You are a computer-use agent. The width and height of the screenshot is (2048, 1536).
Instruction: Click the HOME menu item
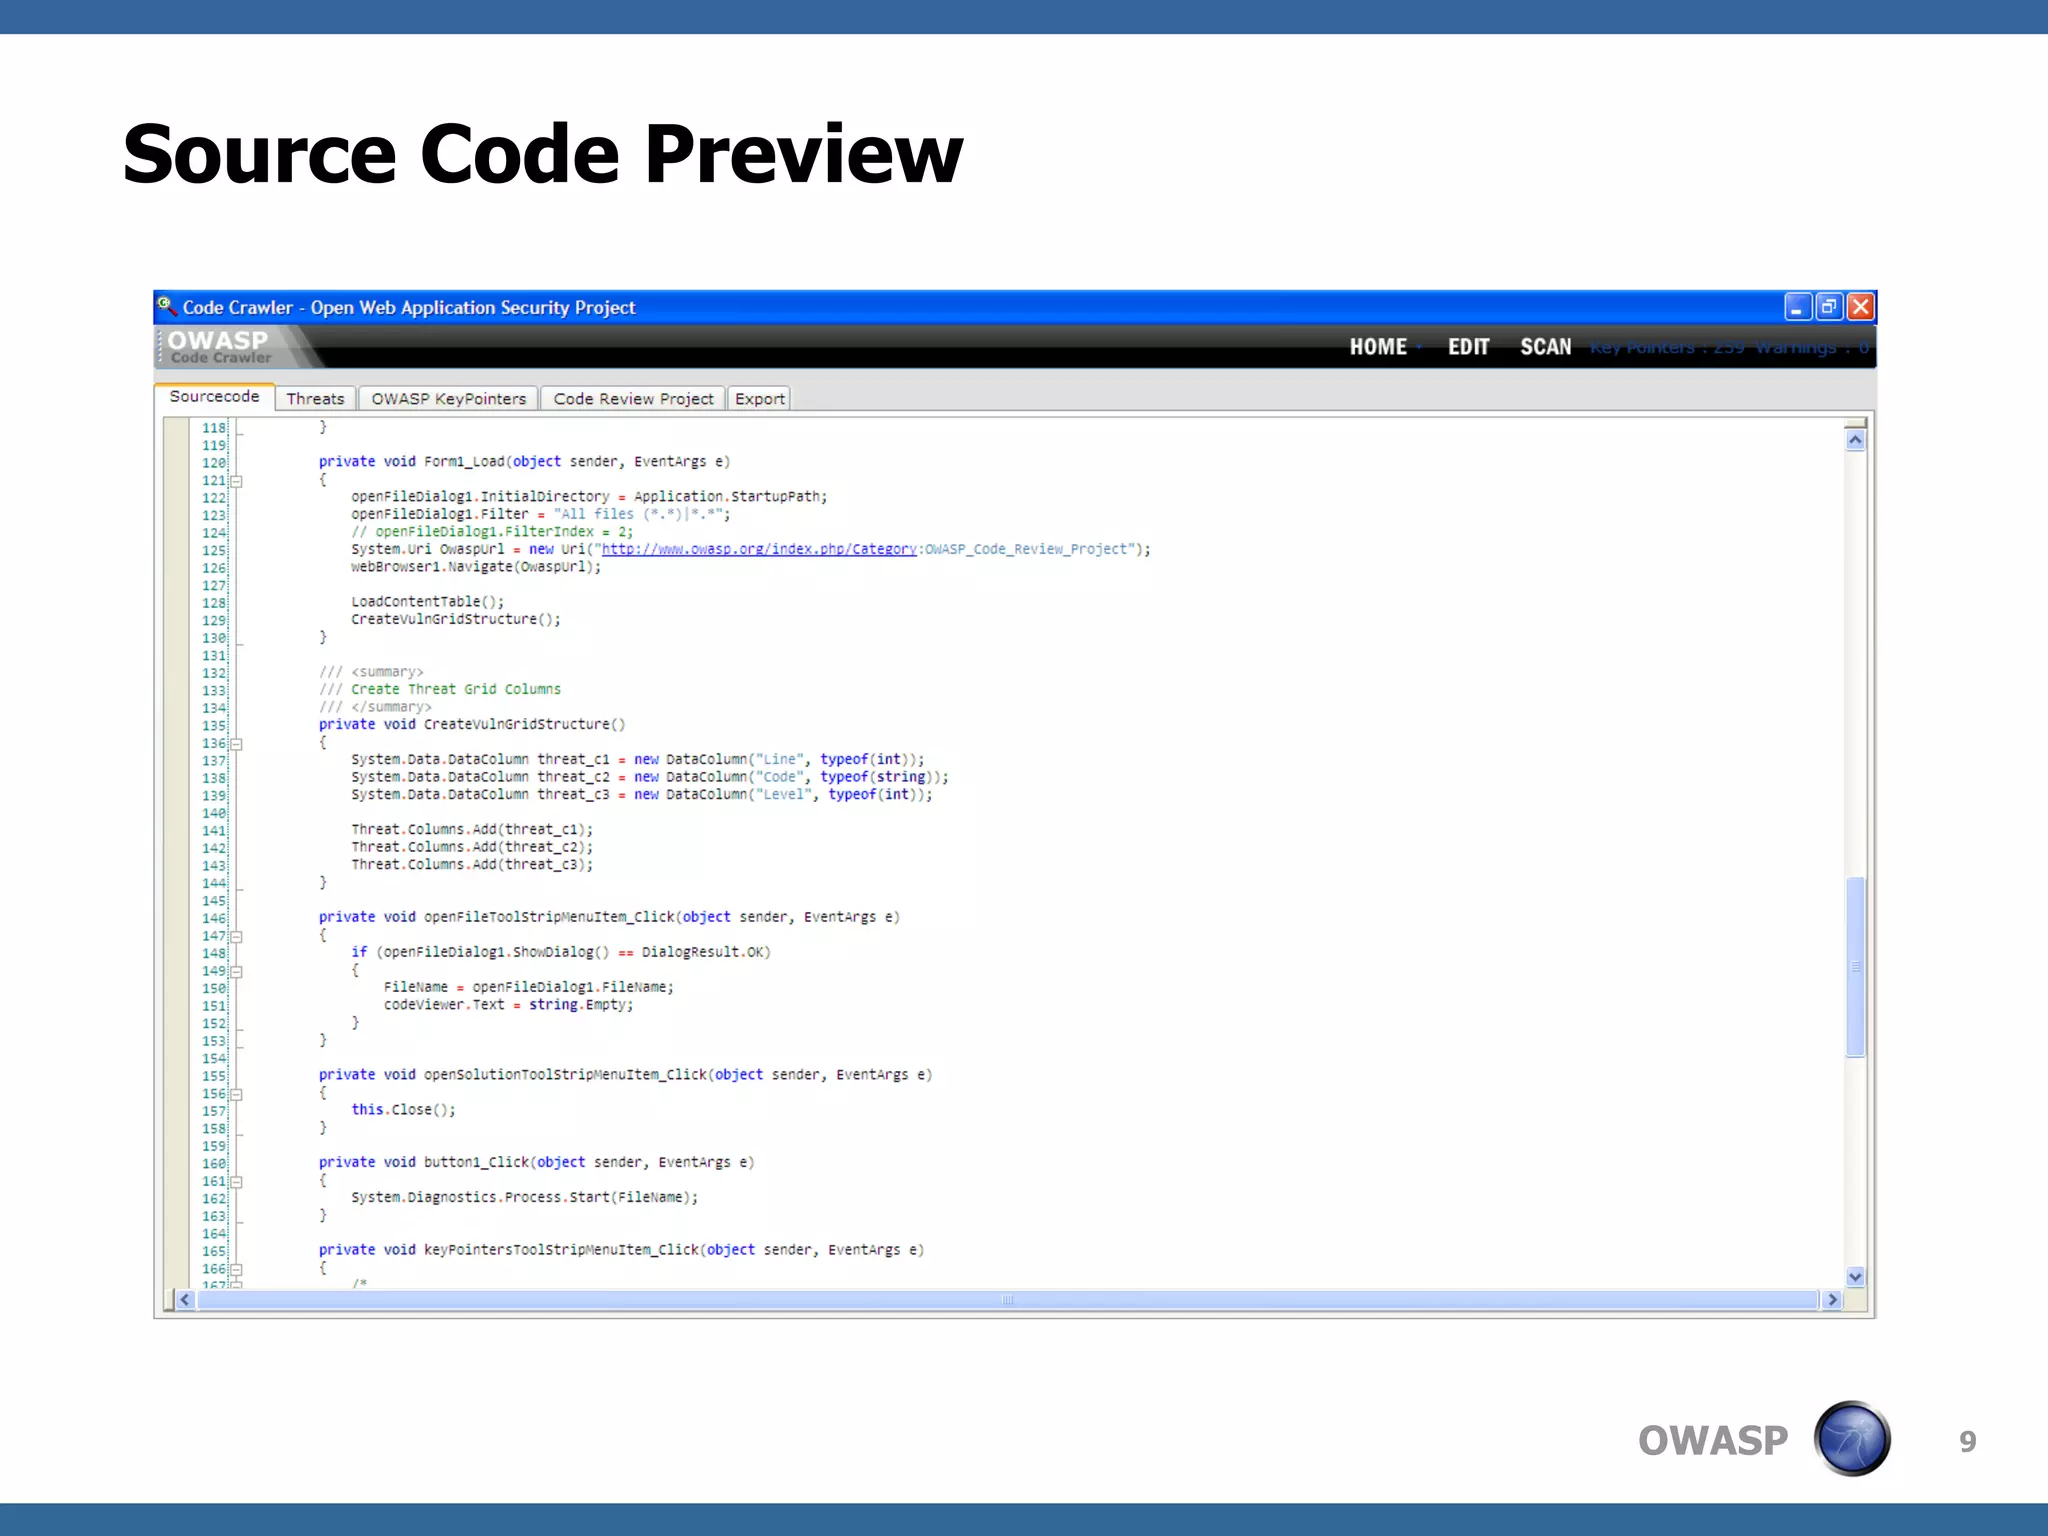1378,347
